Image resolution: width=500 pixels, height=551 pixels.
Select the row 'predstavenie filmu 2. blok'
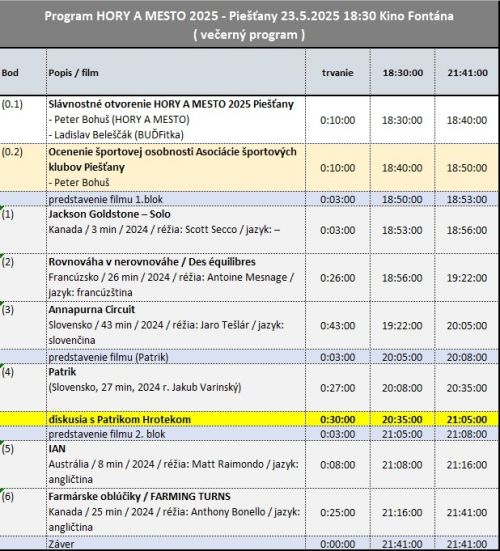click(x=250, y=434)
